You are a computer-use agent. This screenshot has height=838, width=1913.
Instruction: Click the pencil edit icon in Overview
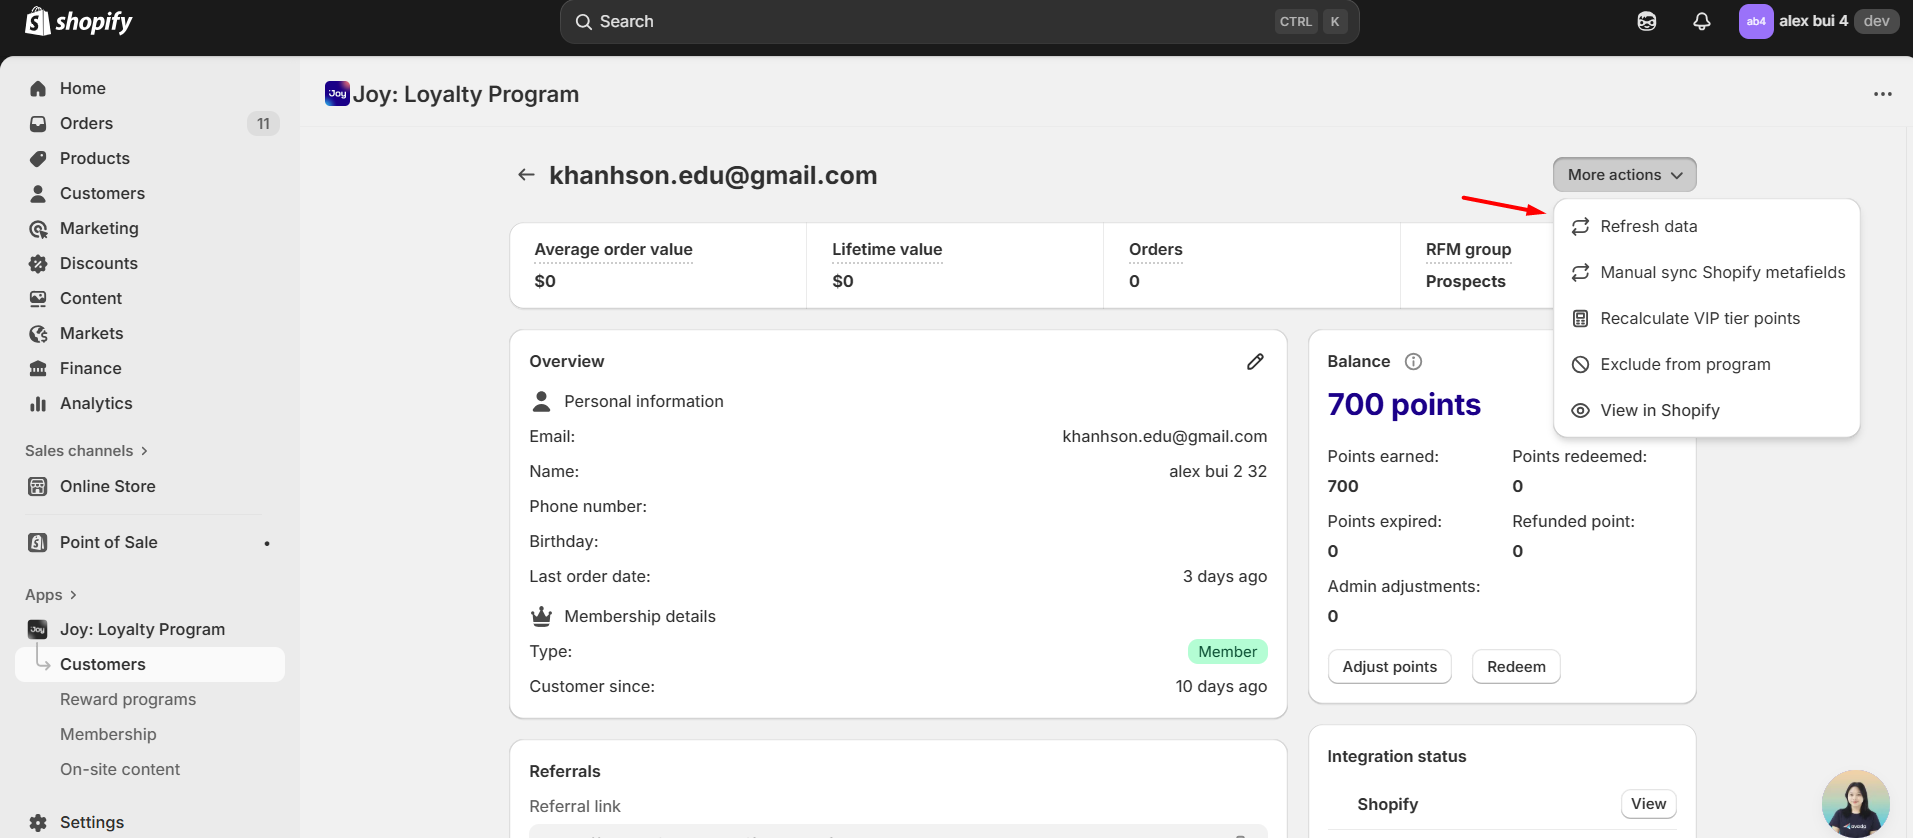[x=1255, y=362]
